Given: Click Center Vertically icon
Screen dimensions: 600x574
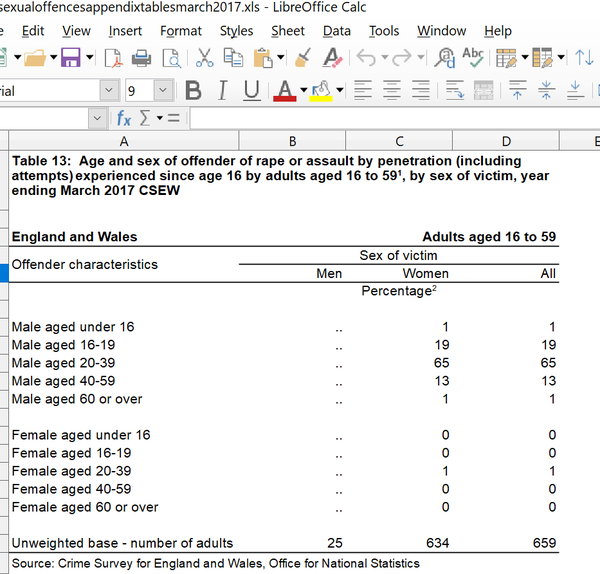Looking at the screenshot, I should click(x=546, y=91).
